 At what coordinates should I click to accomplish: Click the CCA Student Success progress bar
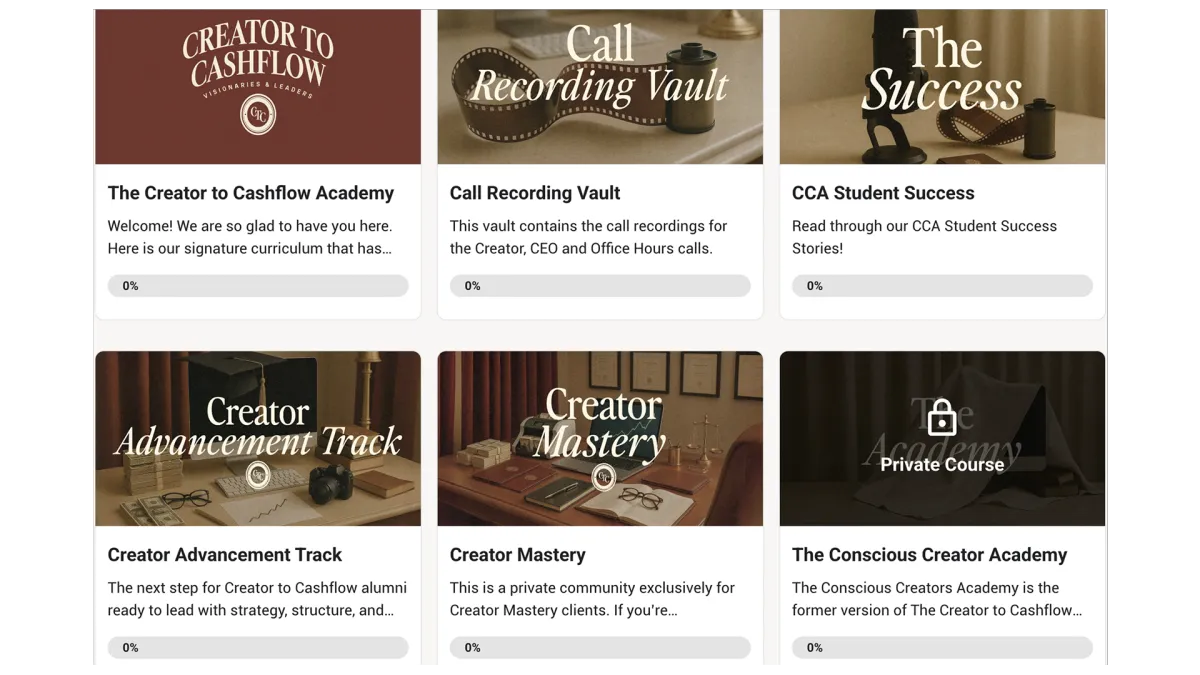tap(942, 286)
